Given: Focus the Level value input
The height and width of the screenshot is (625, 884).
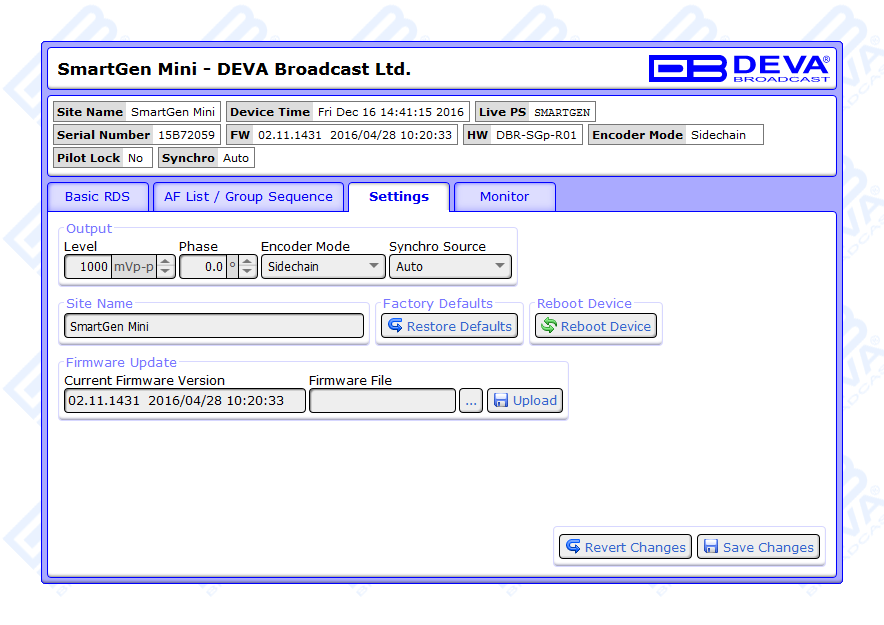Looking at the screenshot, I should [88, 267].
